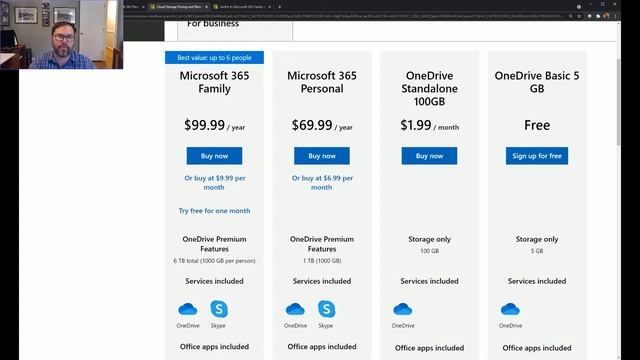
Task: Click the $69.99 / year price
Action: (322, 125)
